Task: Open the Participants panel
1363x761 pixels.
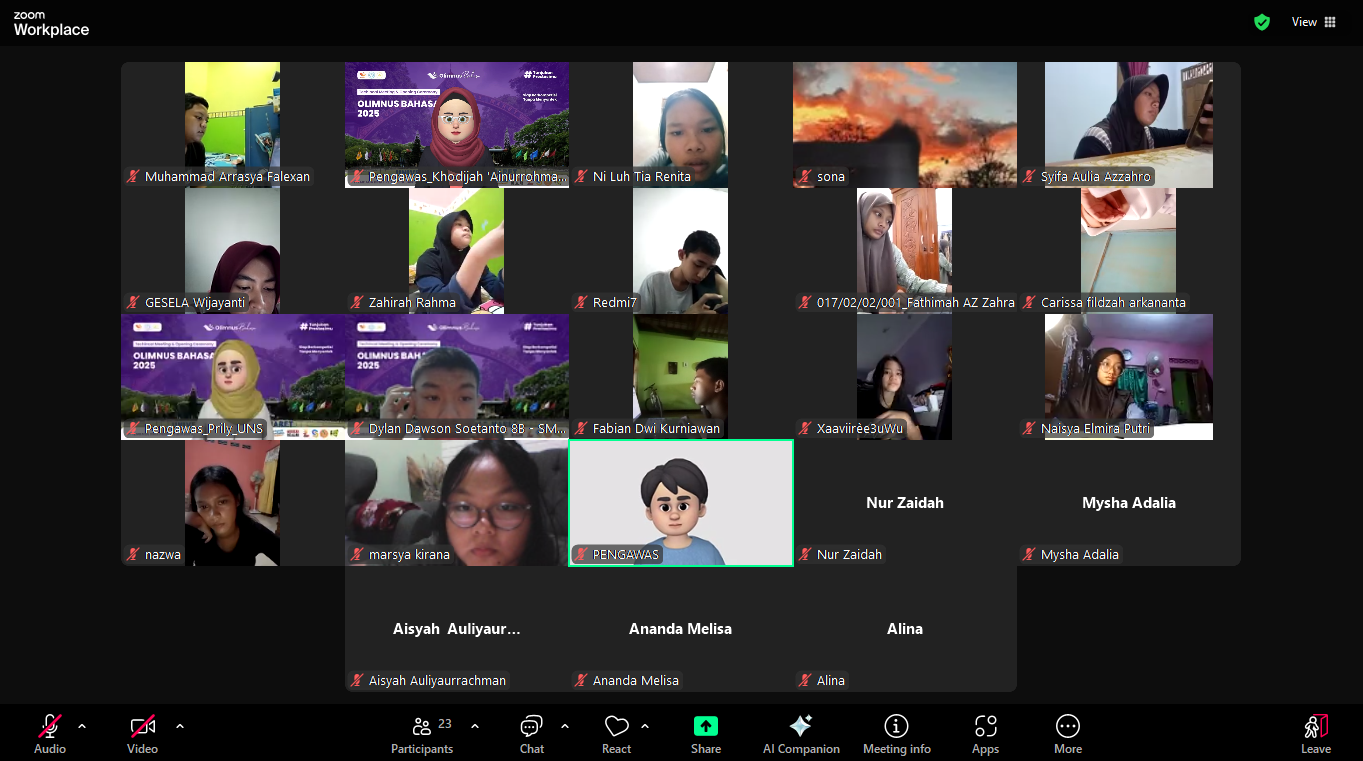Action: coord(422,734)
